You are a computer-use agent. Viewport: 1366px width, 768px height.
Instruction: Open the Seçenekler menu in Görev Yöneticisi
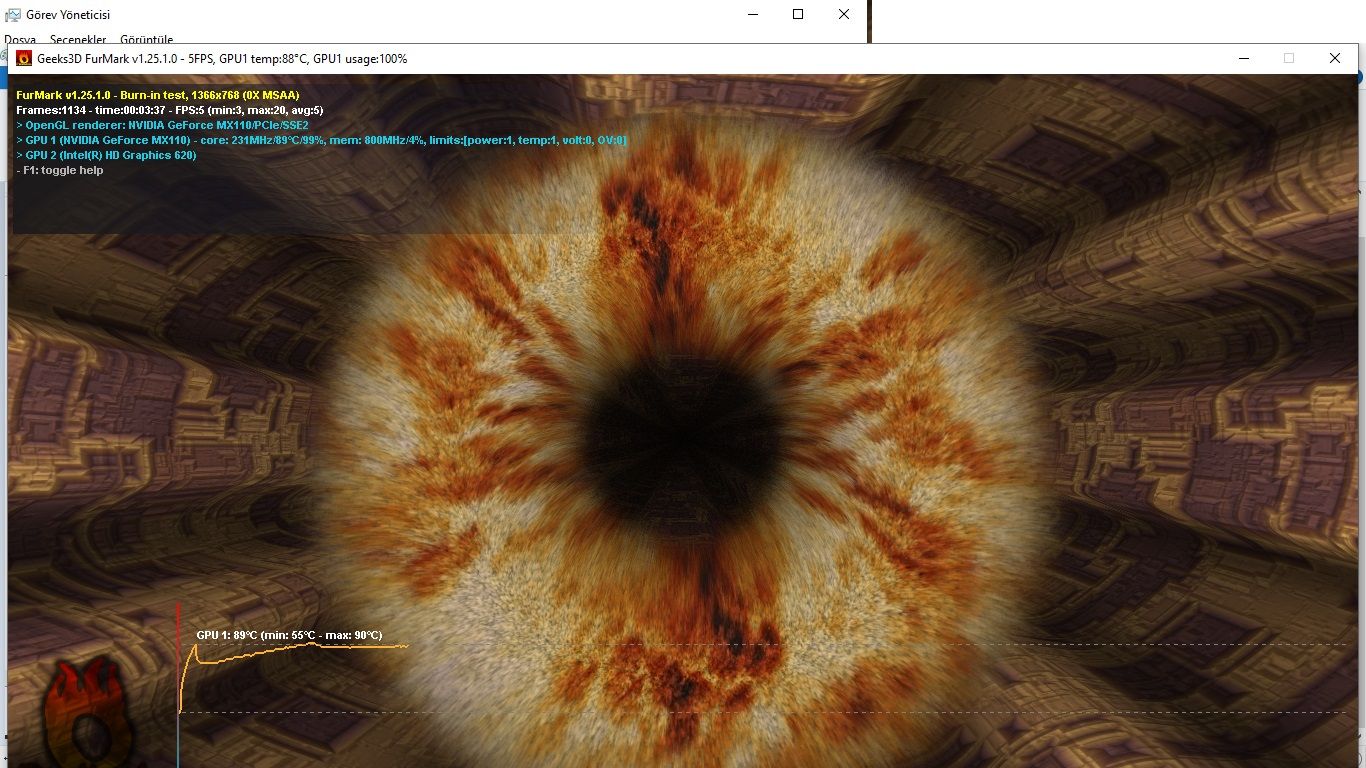pyautogui.click(x=78, y=40)
